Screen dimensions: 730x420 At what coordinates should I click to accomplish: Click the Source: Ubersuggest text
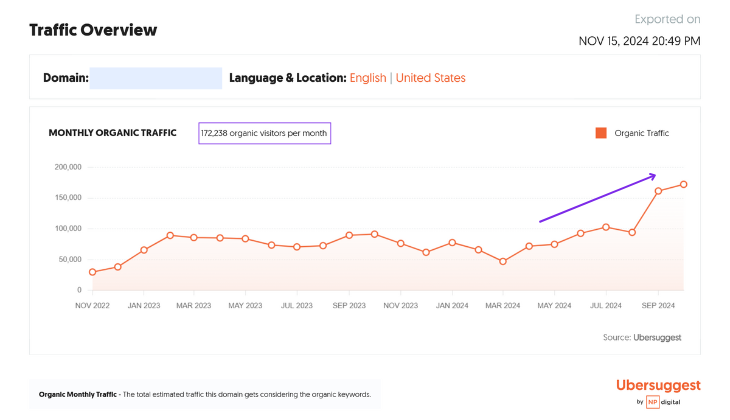[641, 338]
